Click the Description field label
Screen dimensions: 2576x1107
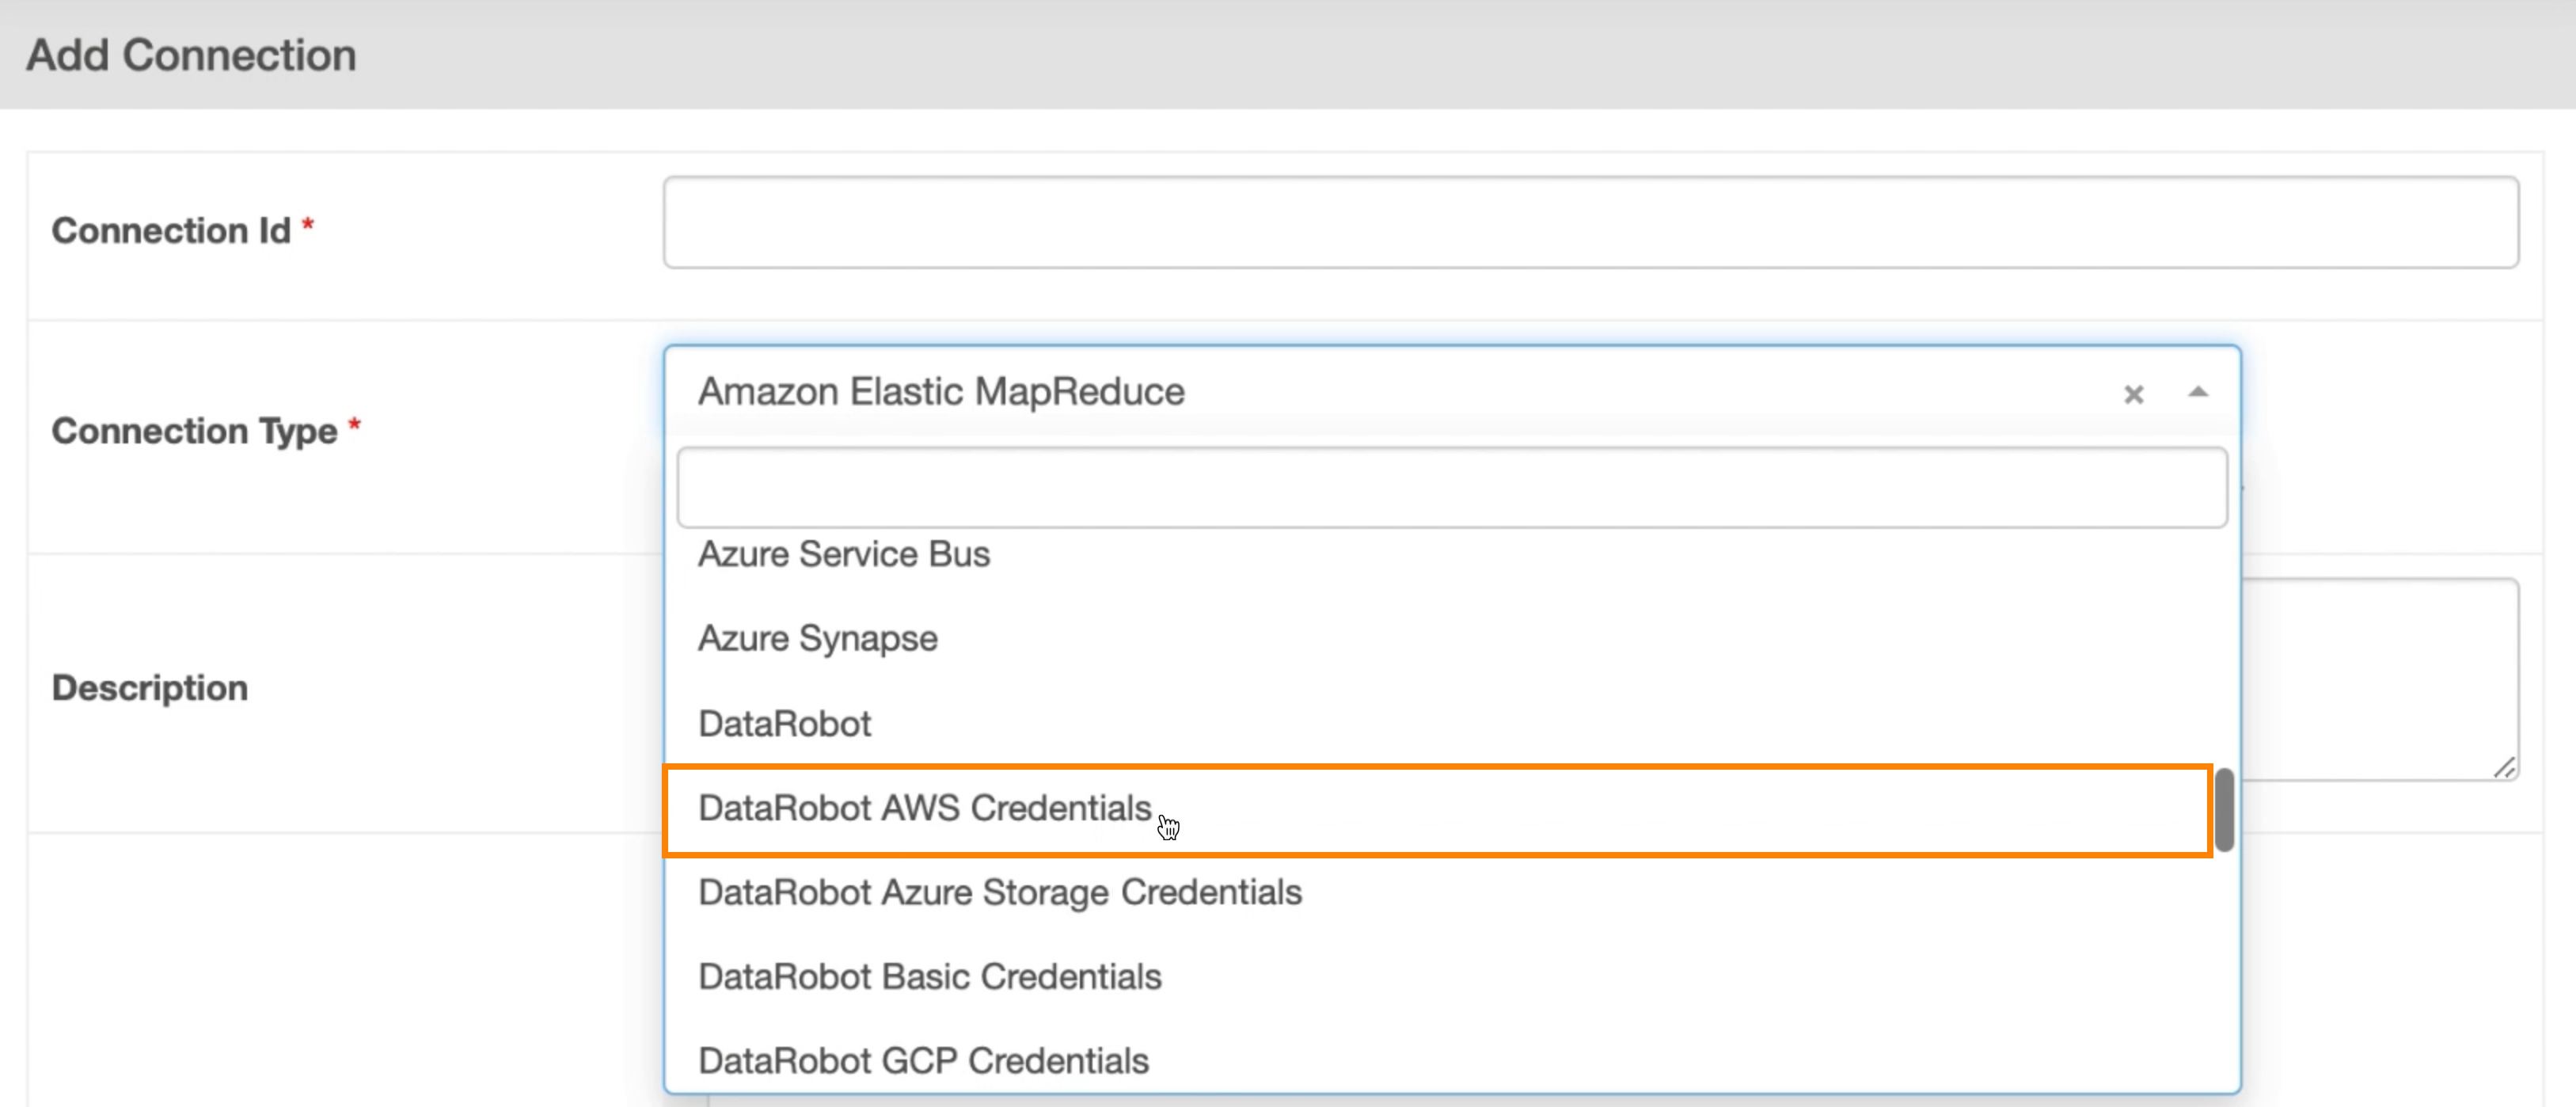click(150, 688)
